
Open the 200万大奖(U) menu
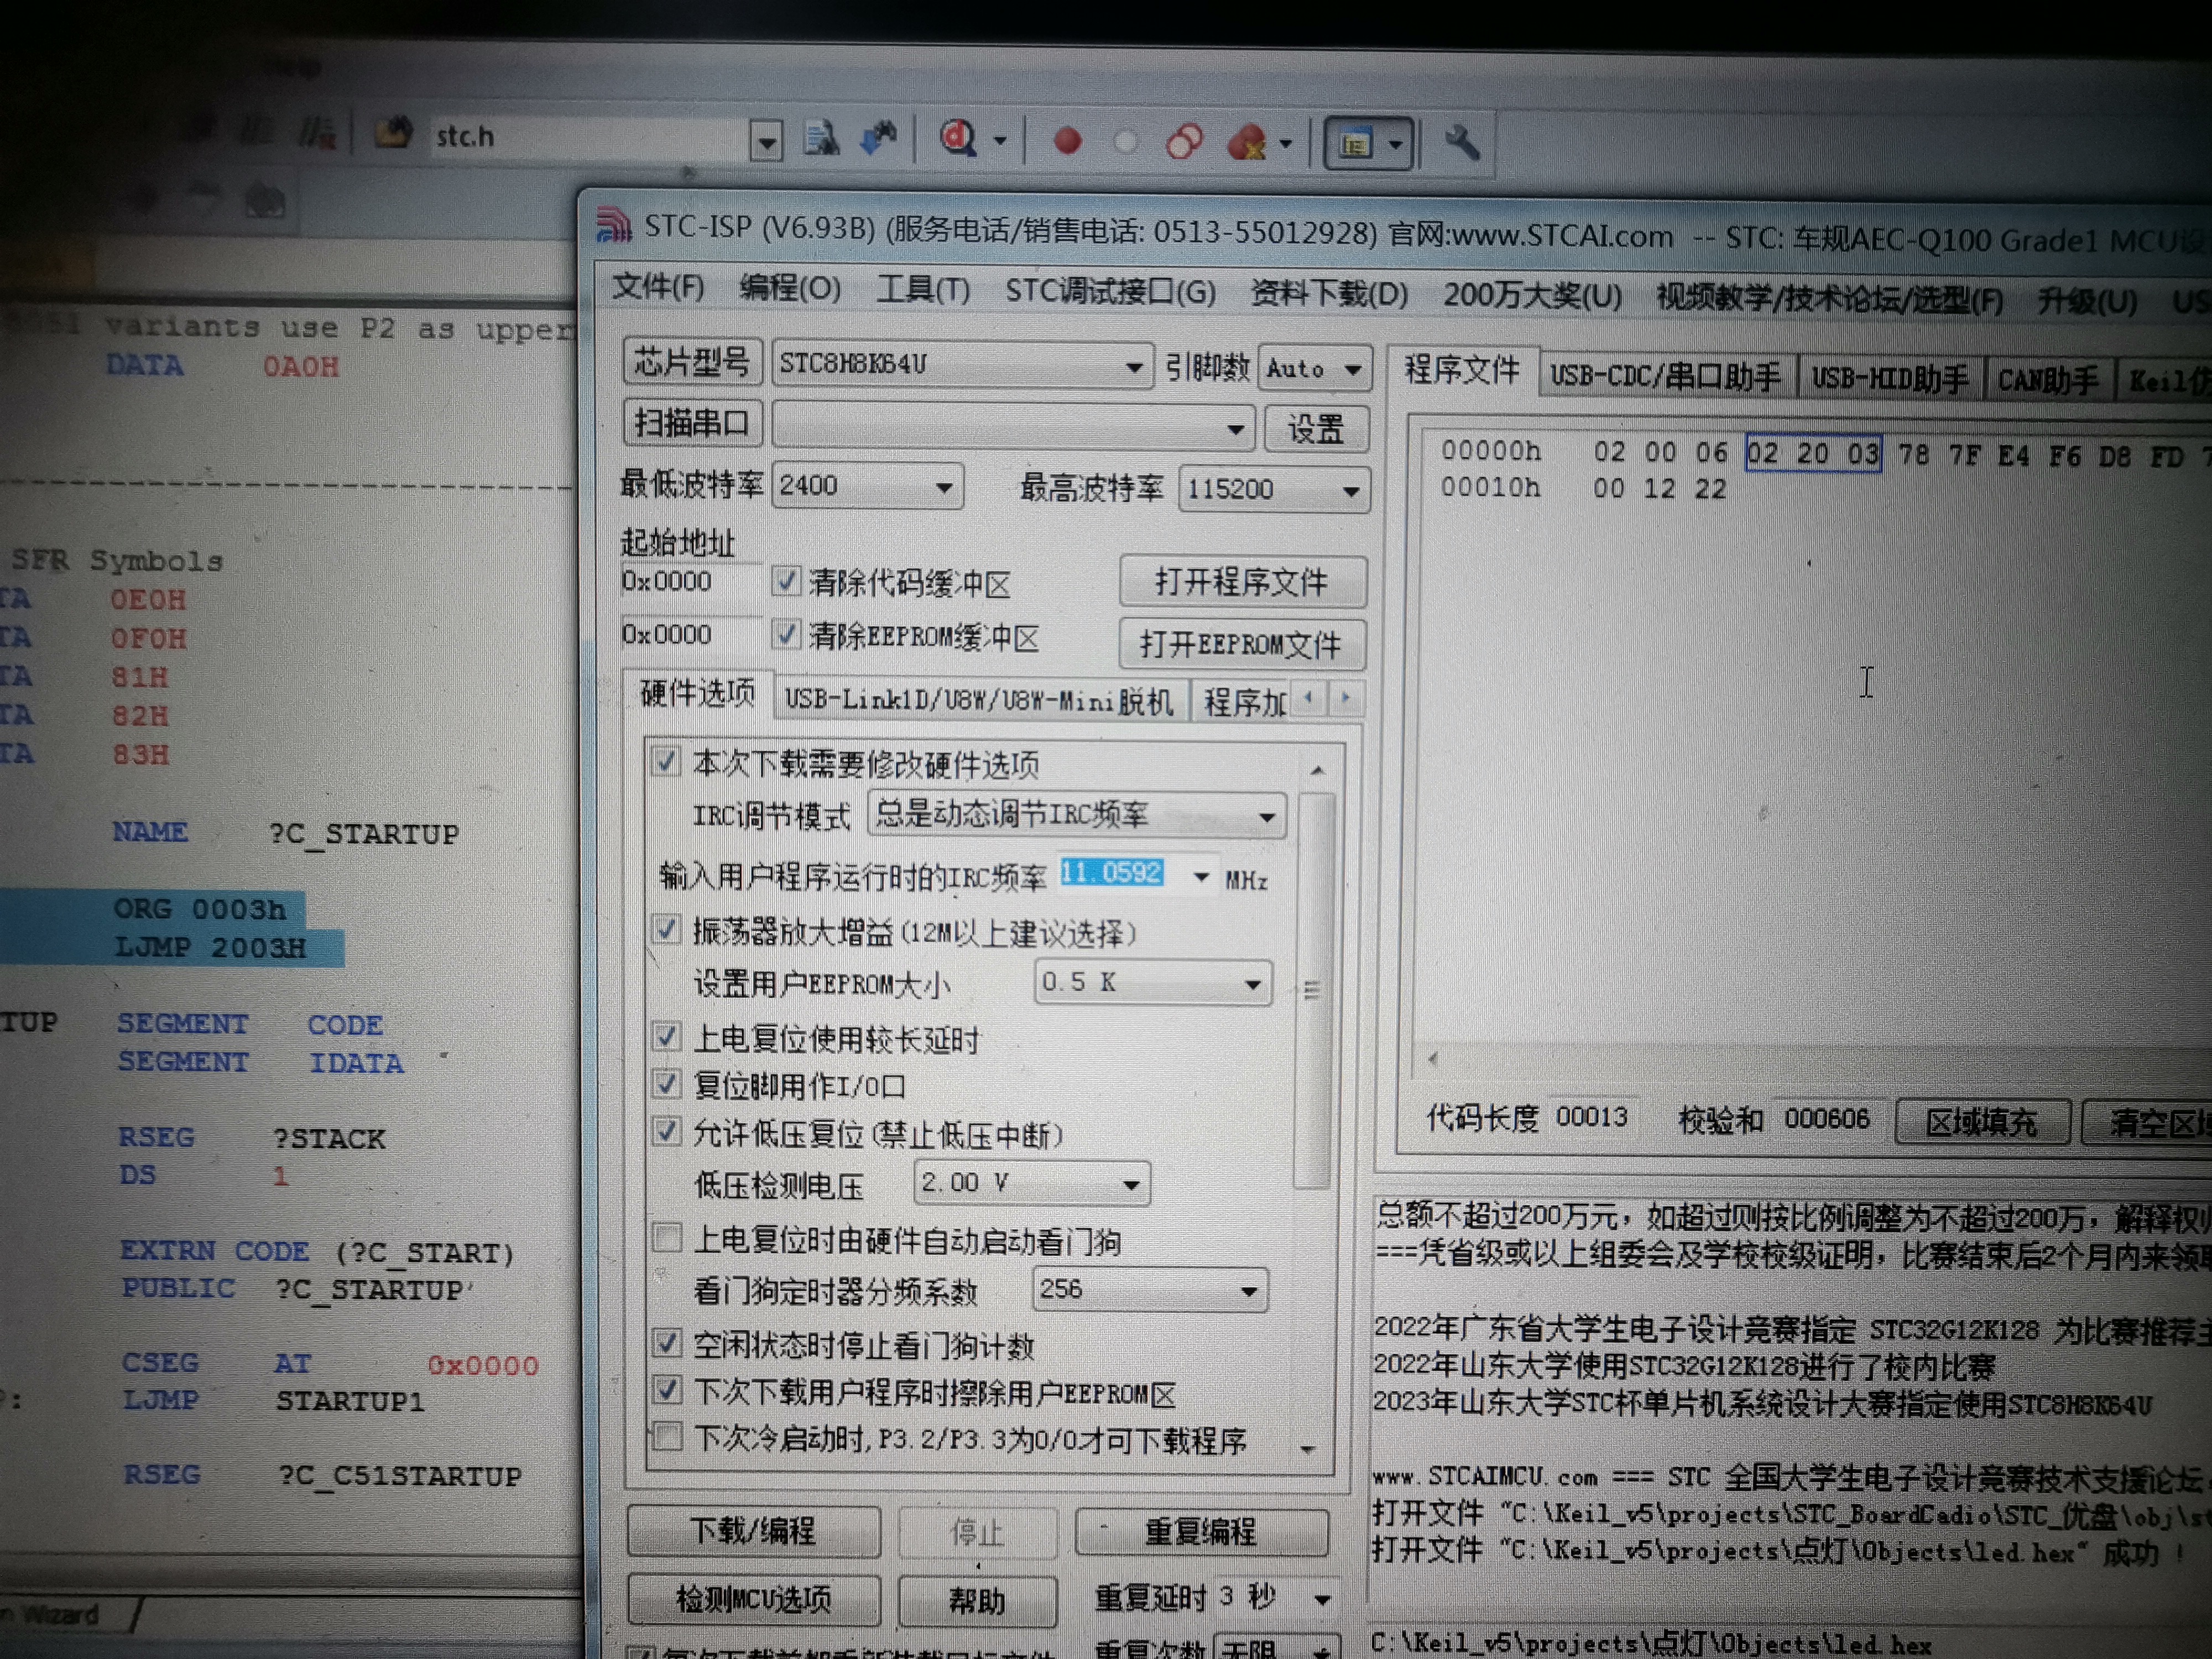1532,296
